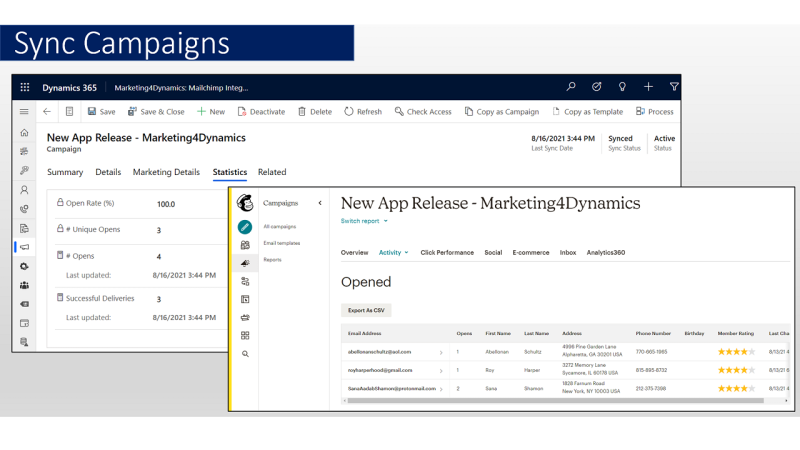Image resolution: width=800 pixels, height=450 pixels.
Task: Collapse the Campaigns sidebar panel chevron
Action: (x=320, y=203)
